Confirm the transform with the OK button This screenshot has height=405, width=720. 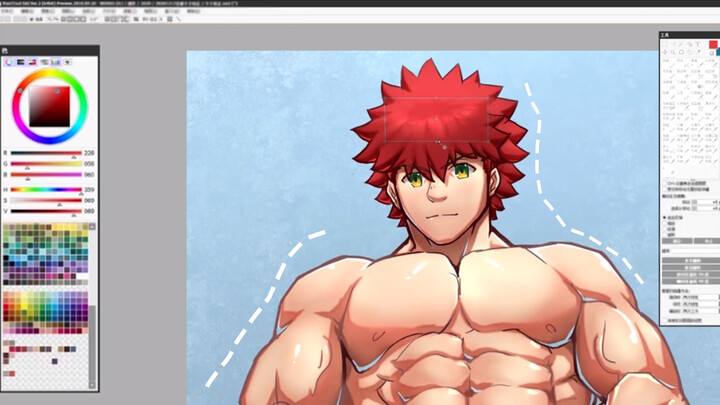click(x=677, y=241)
